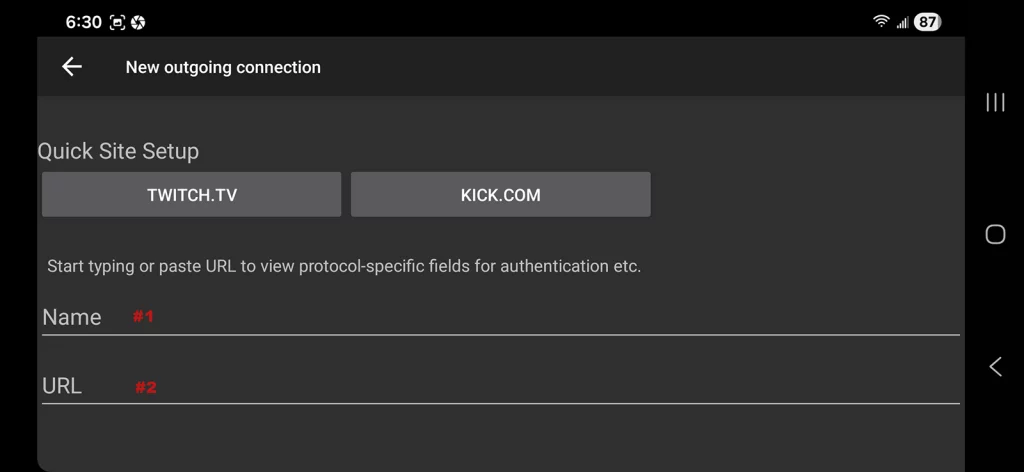Tap the Android home navigation icon
The width and height of the screenshot is (1024, 472).
coord(995,234)
